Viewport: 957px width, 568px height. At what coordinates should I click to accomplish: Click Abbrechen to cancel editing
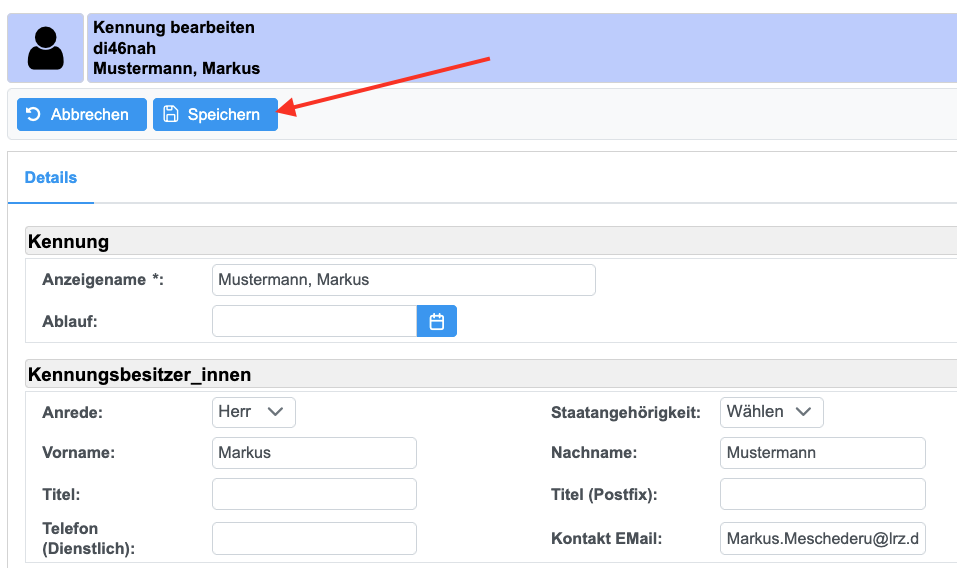[82, 114]
